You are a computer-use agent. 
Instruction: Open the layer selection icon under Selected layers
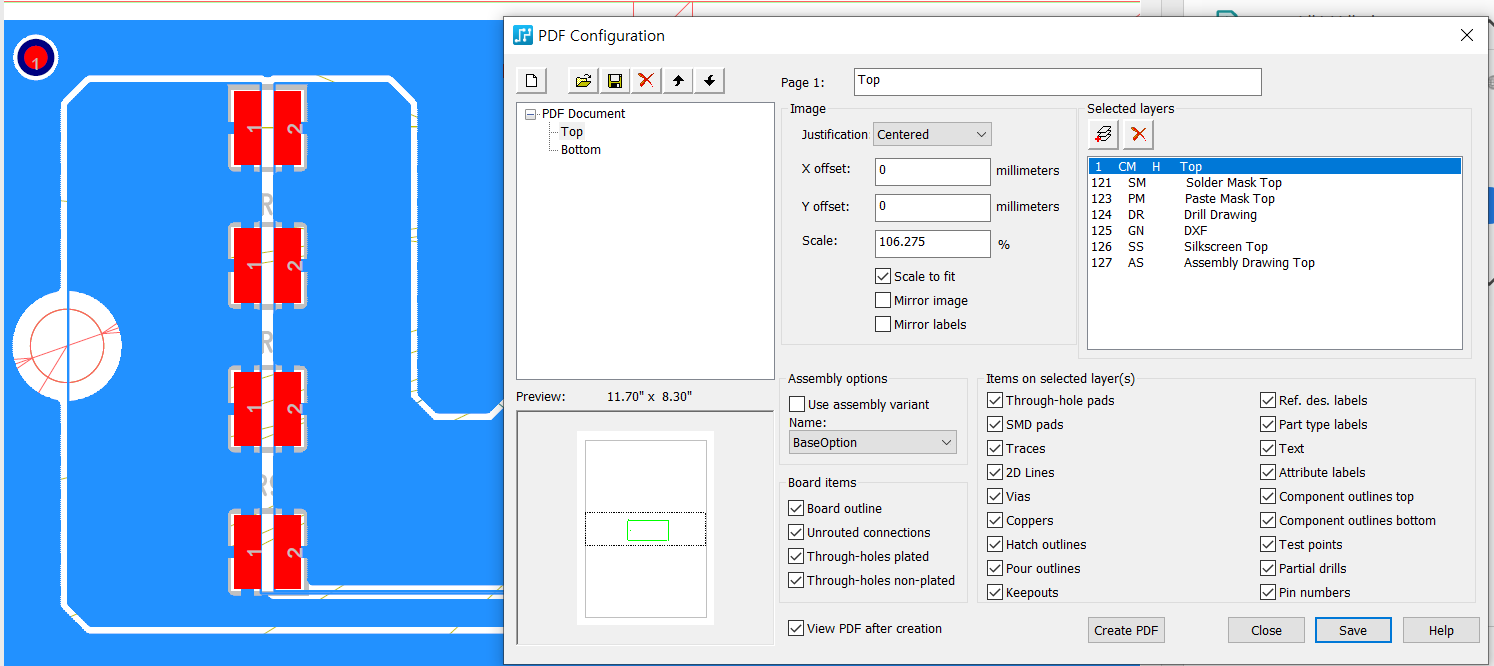coord(1104,133)
